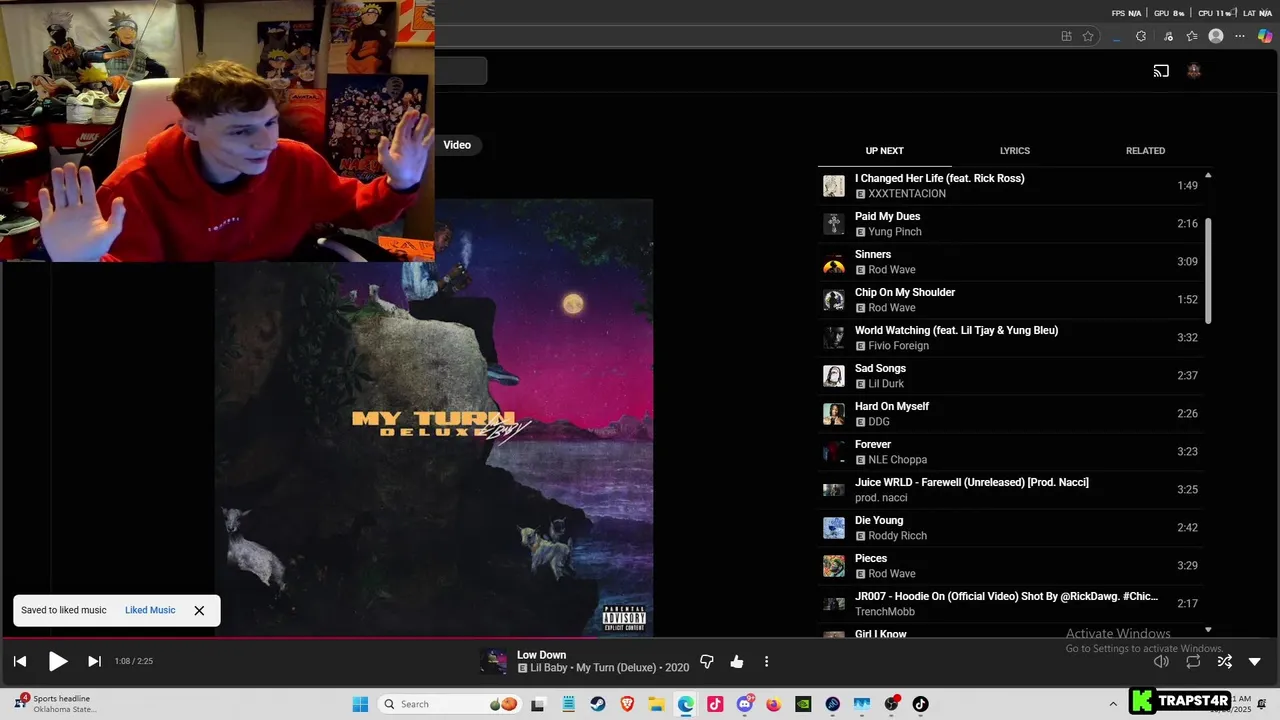Screen dimensions: 1280x720
Task: Open the Copilot sidebar icon
Action: point(1265,36)
